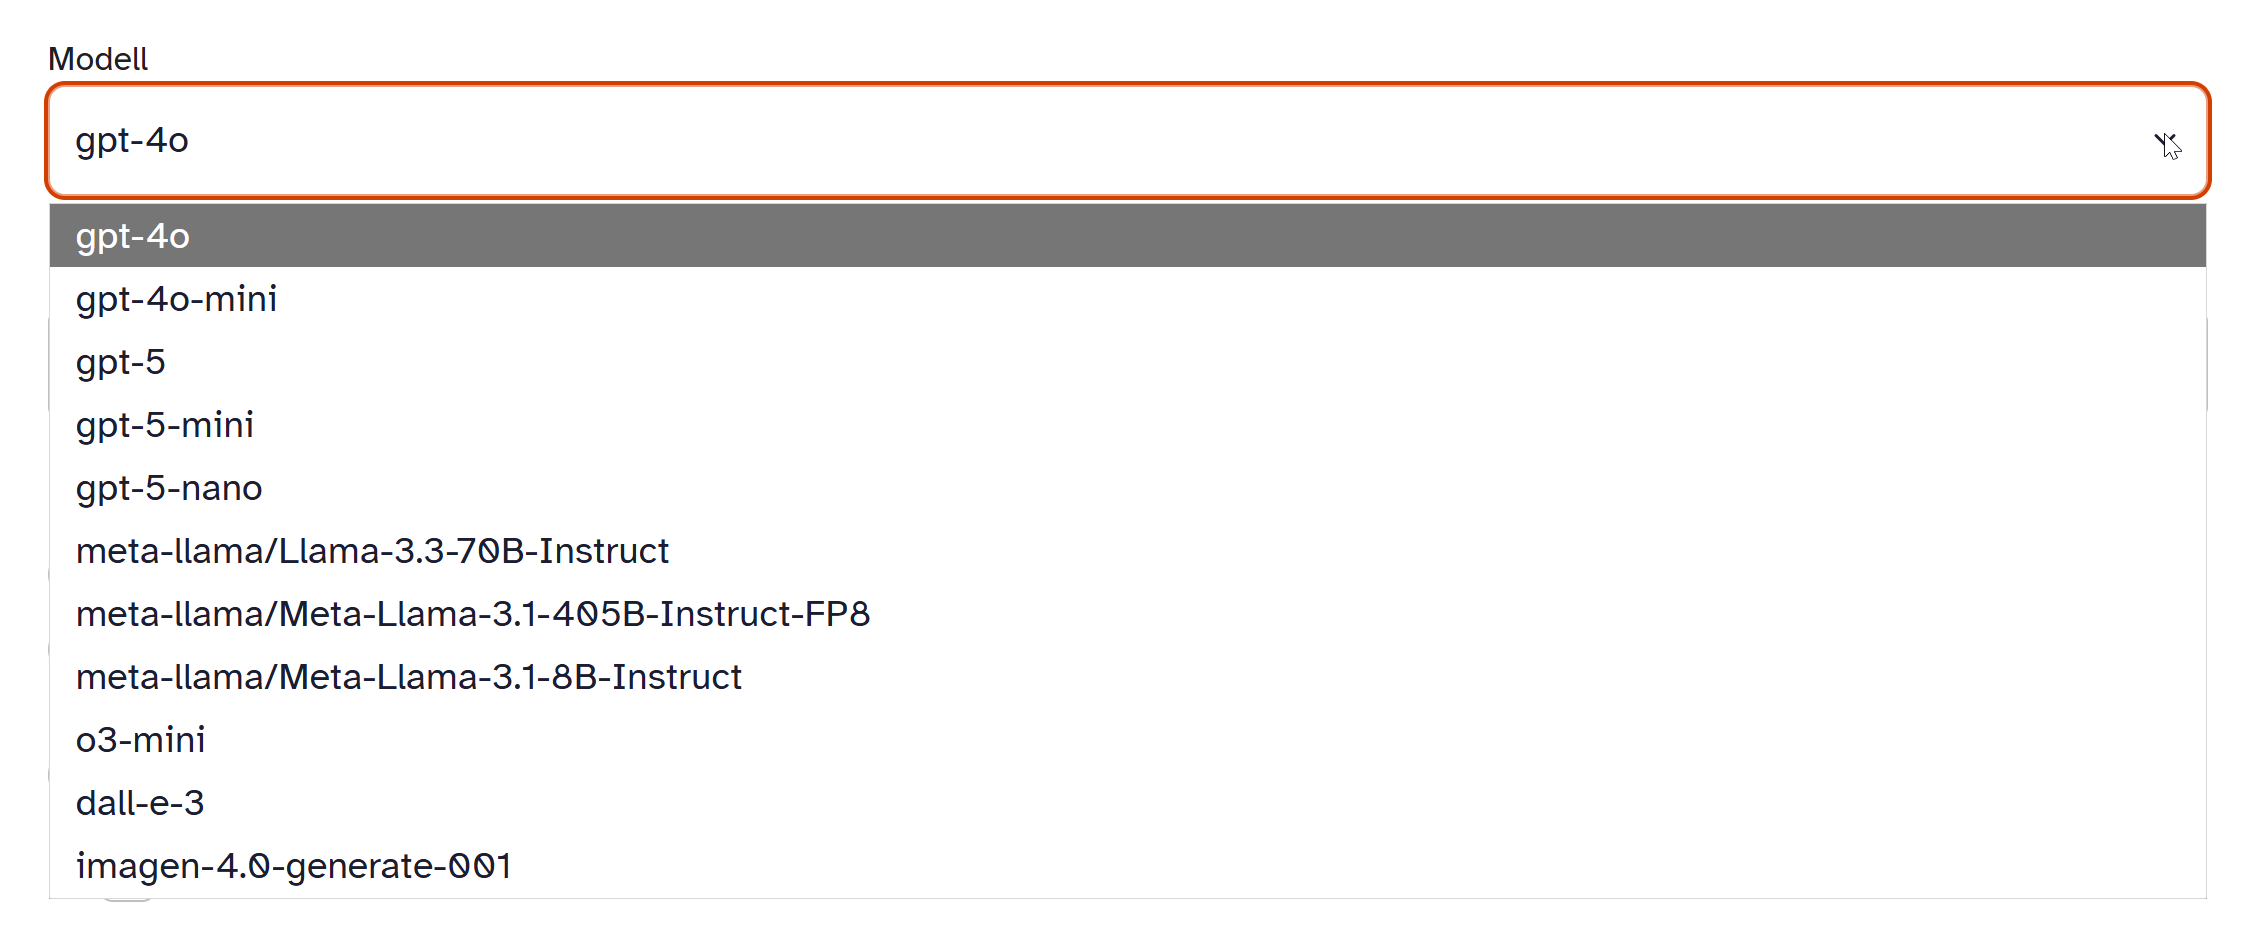Click the Modell combo box showing gpt-4o
2252x943 pixels.
click(1100, 141)
